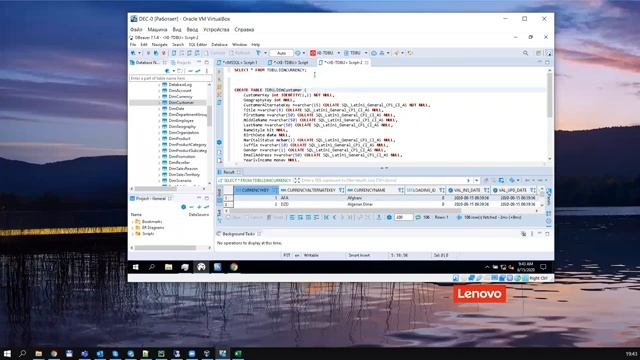Select the DimAccount table

click(x=180, y=91)
